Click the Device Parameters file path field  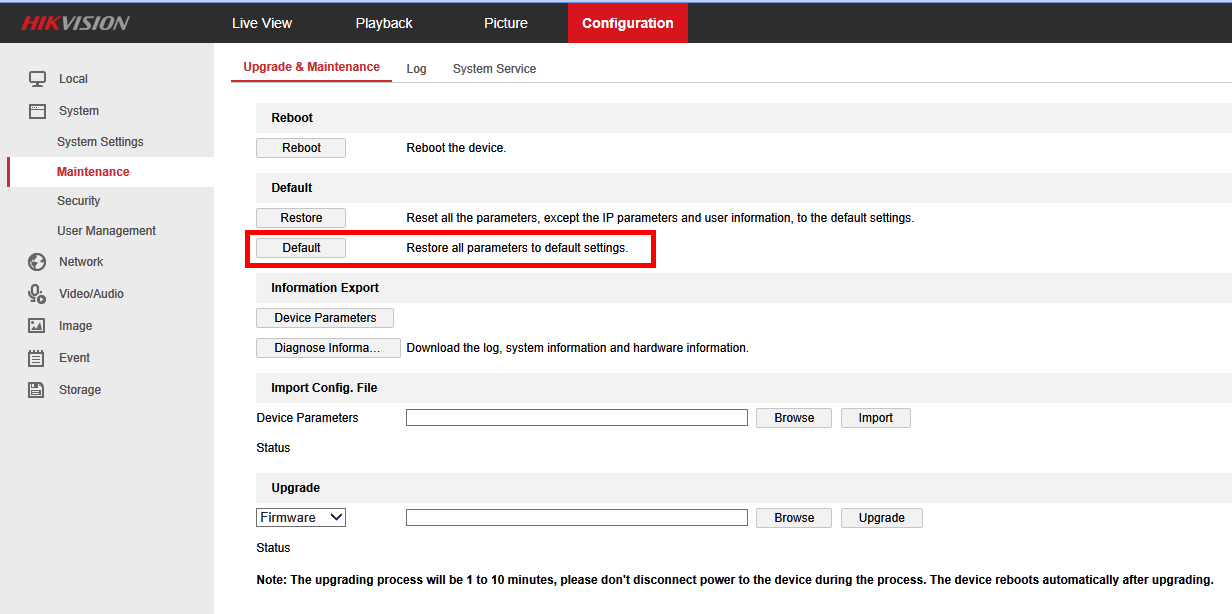576,417
